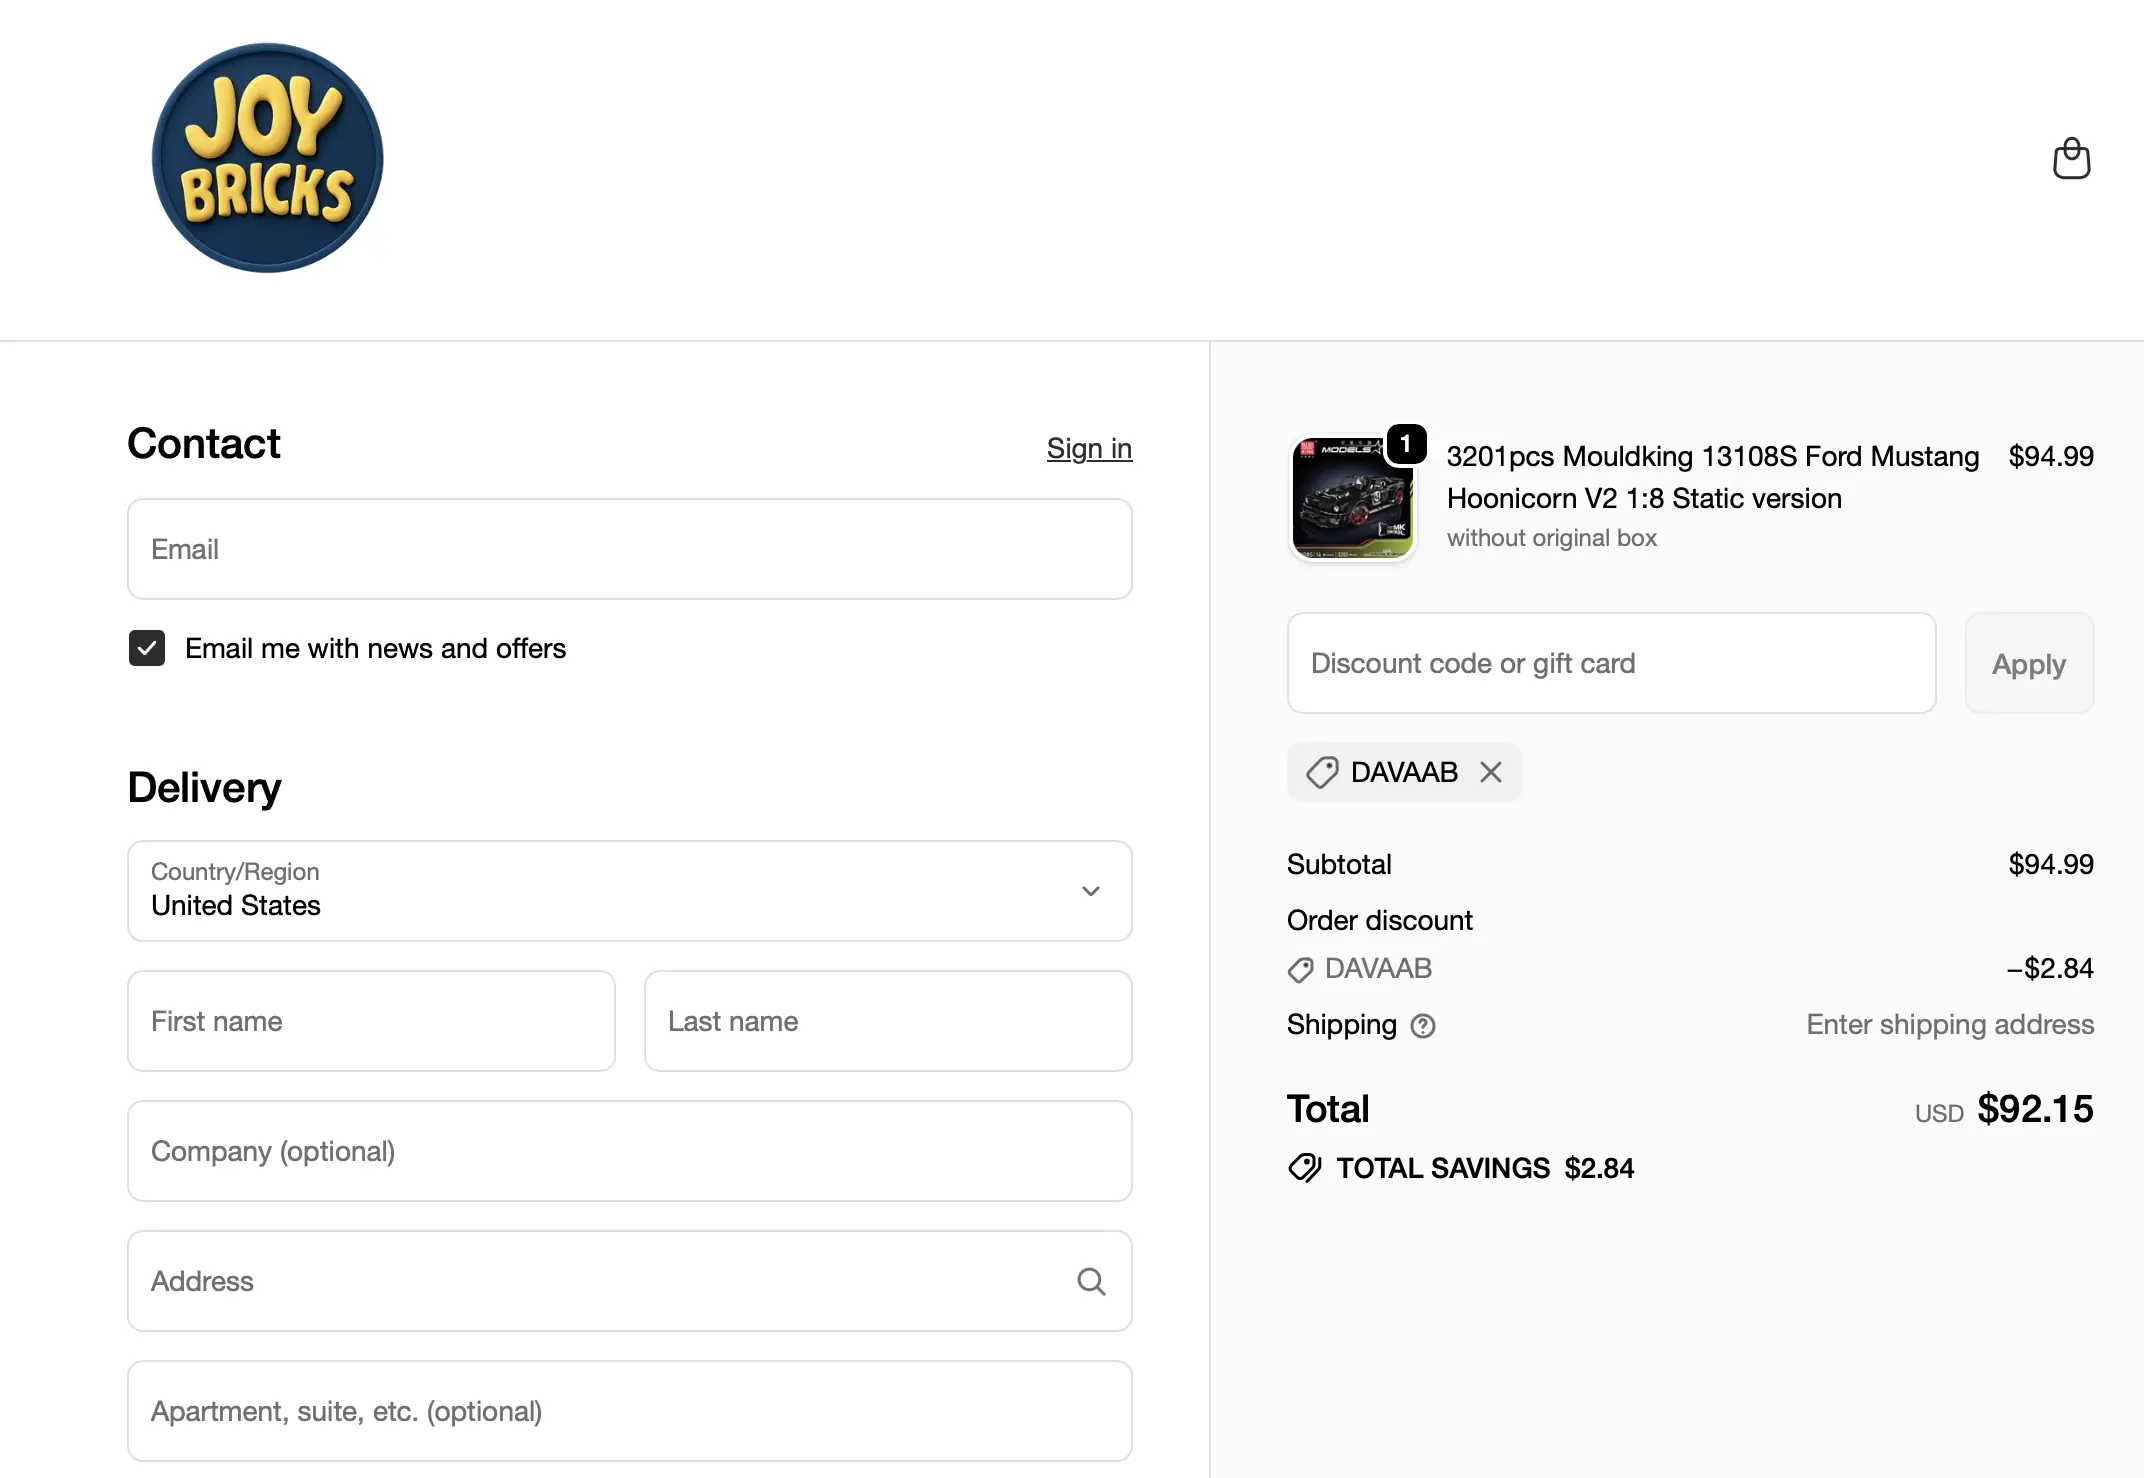
Task: Click the Sign in link
Action: 1089,449
